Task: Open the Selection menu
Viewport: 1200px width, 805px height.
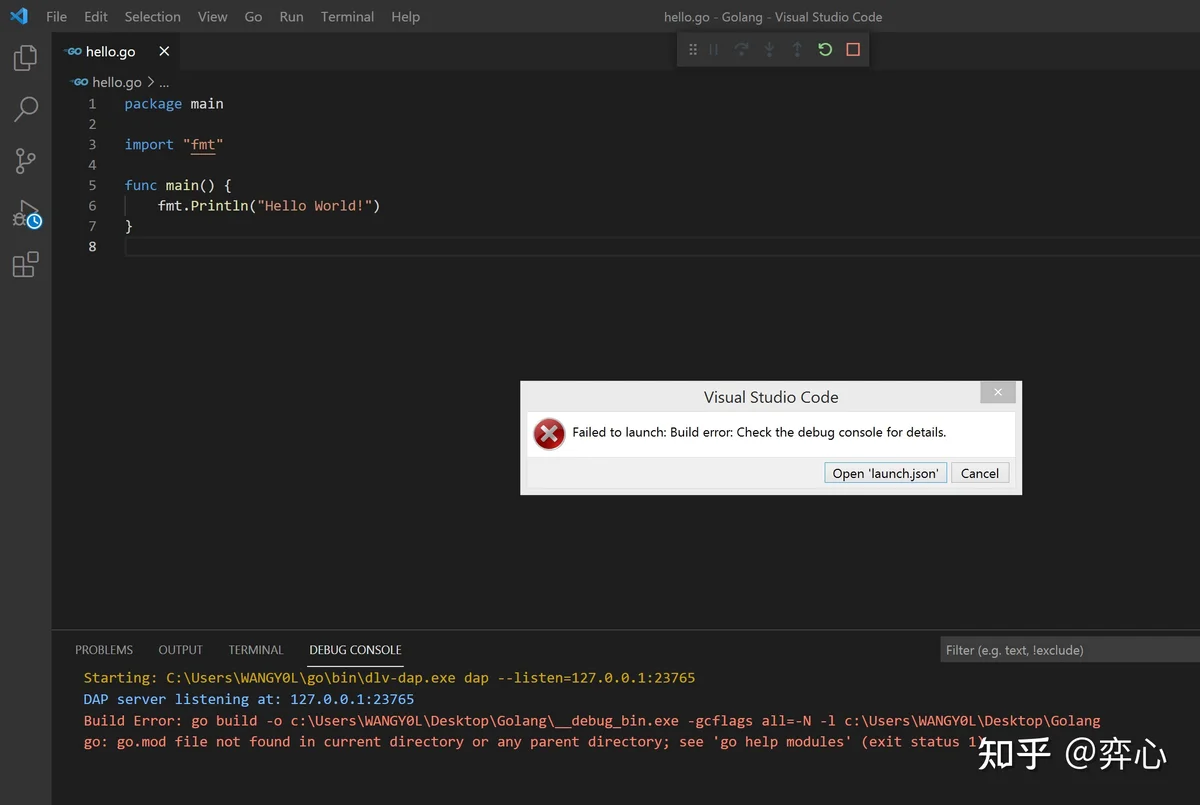Action: 153,17
